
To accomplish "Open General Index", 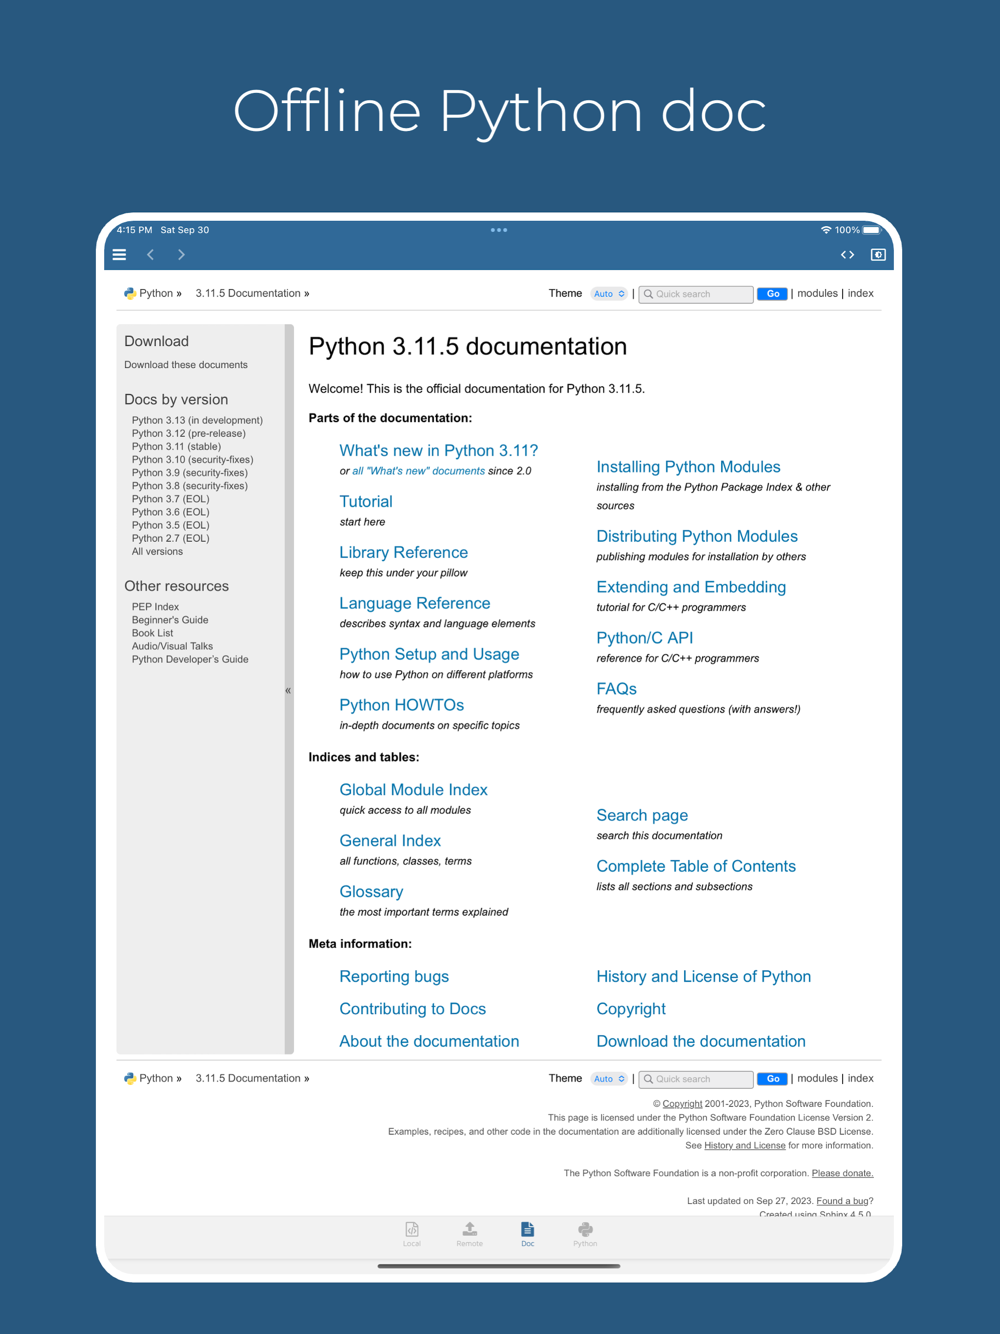I will point(390,841).
